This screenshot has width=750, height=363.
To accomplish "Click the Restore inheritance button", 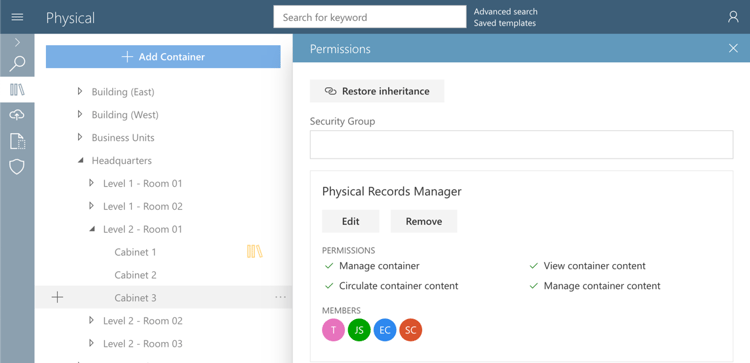I will [x=377, y=91].
